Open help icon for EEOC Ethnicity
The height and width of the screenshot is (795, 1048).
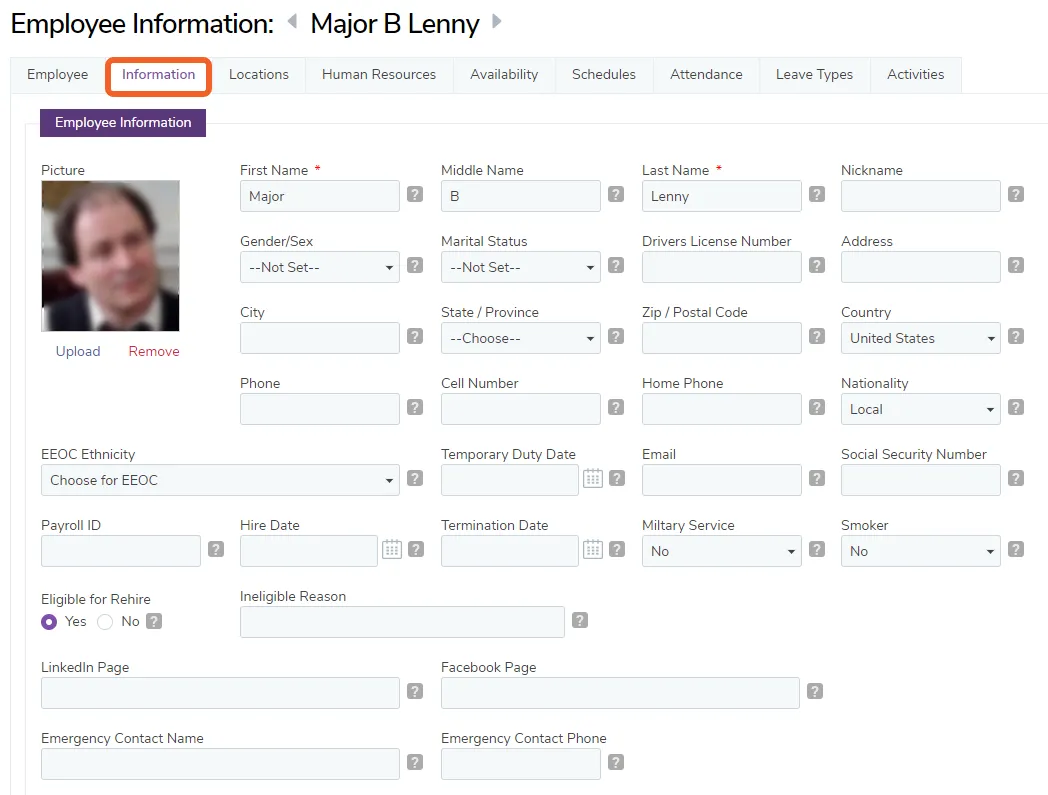[415, 478]
